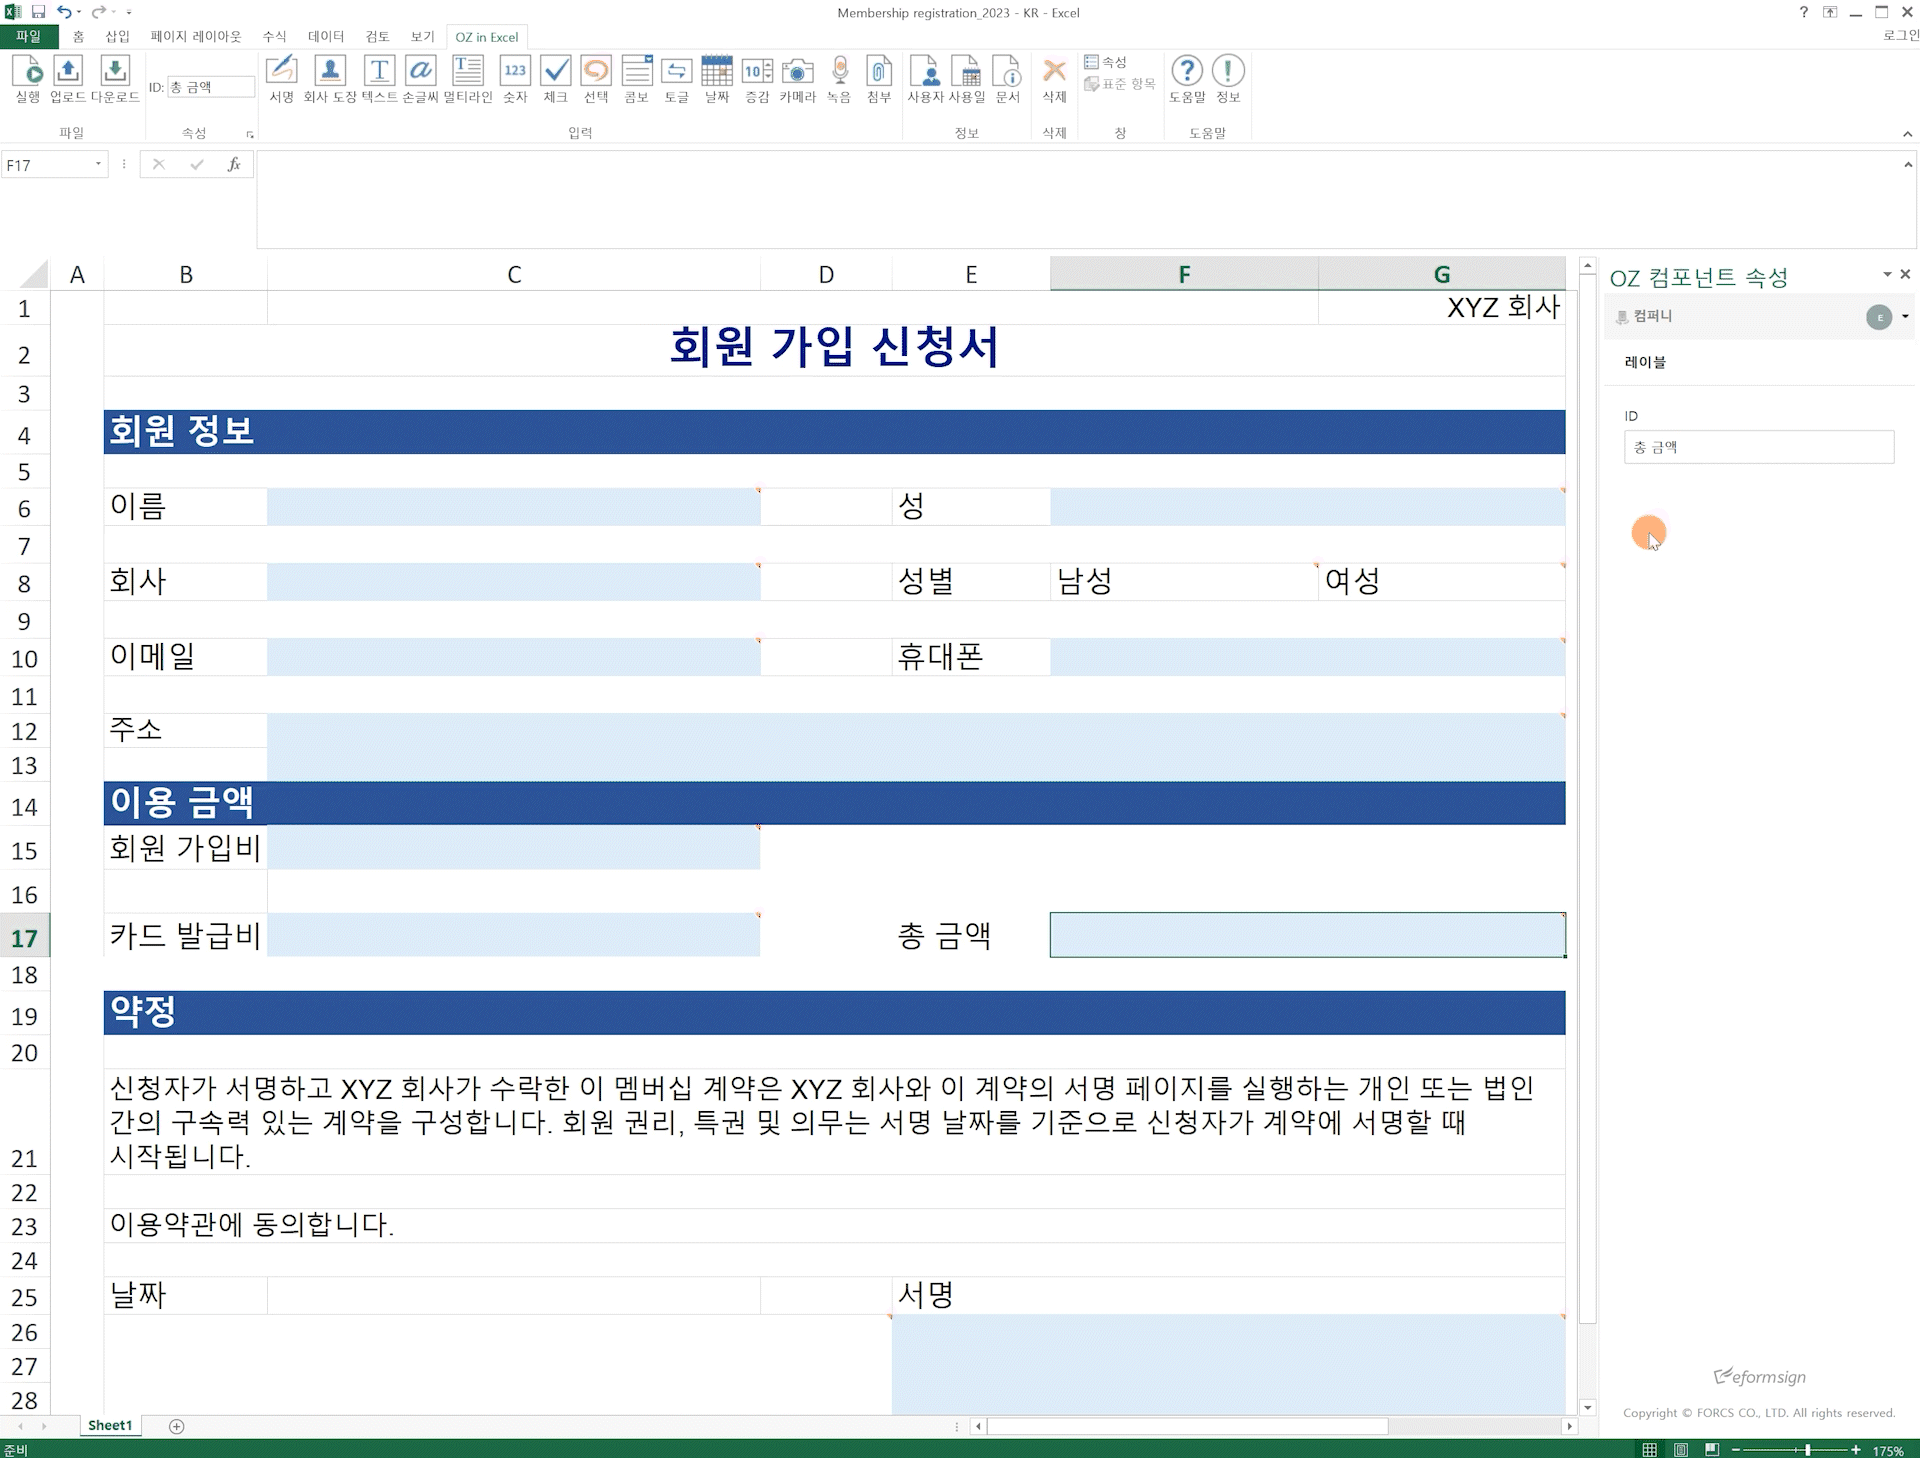Click 표준 항목 standard items button
Image resolution: width=1920 pixels, height=1458 pixels.
(x=1120, y=84)
